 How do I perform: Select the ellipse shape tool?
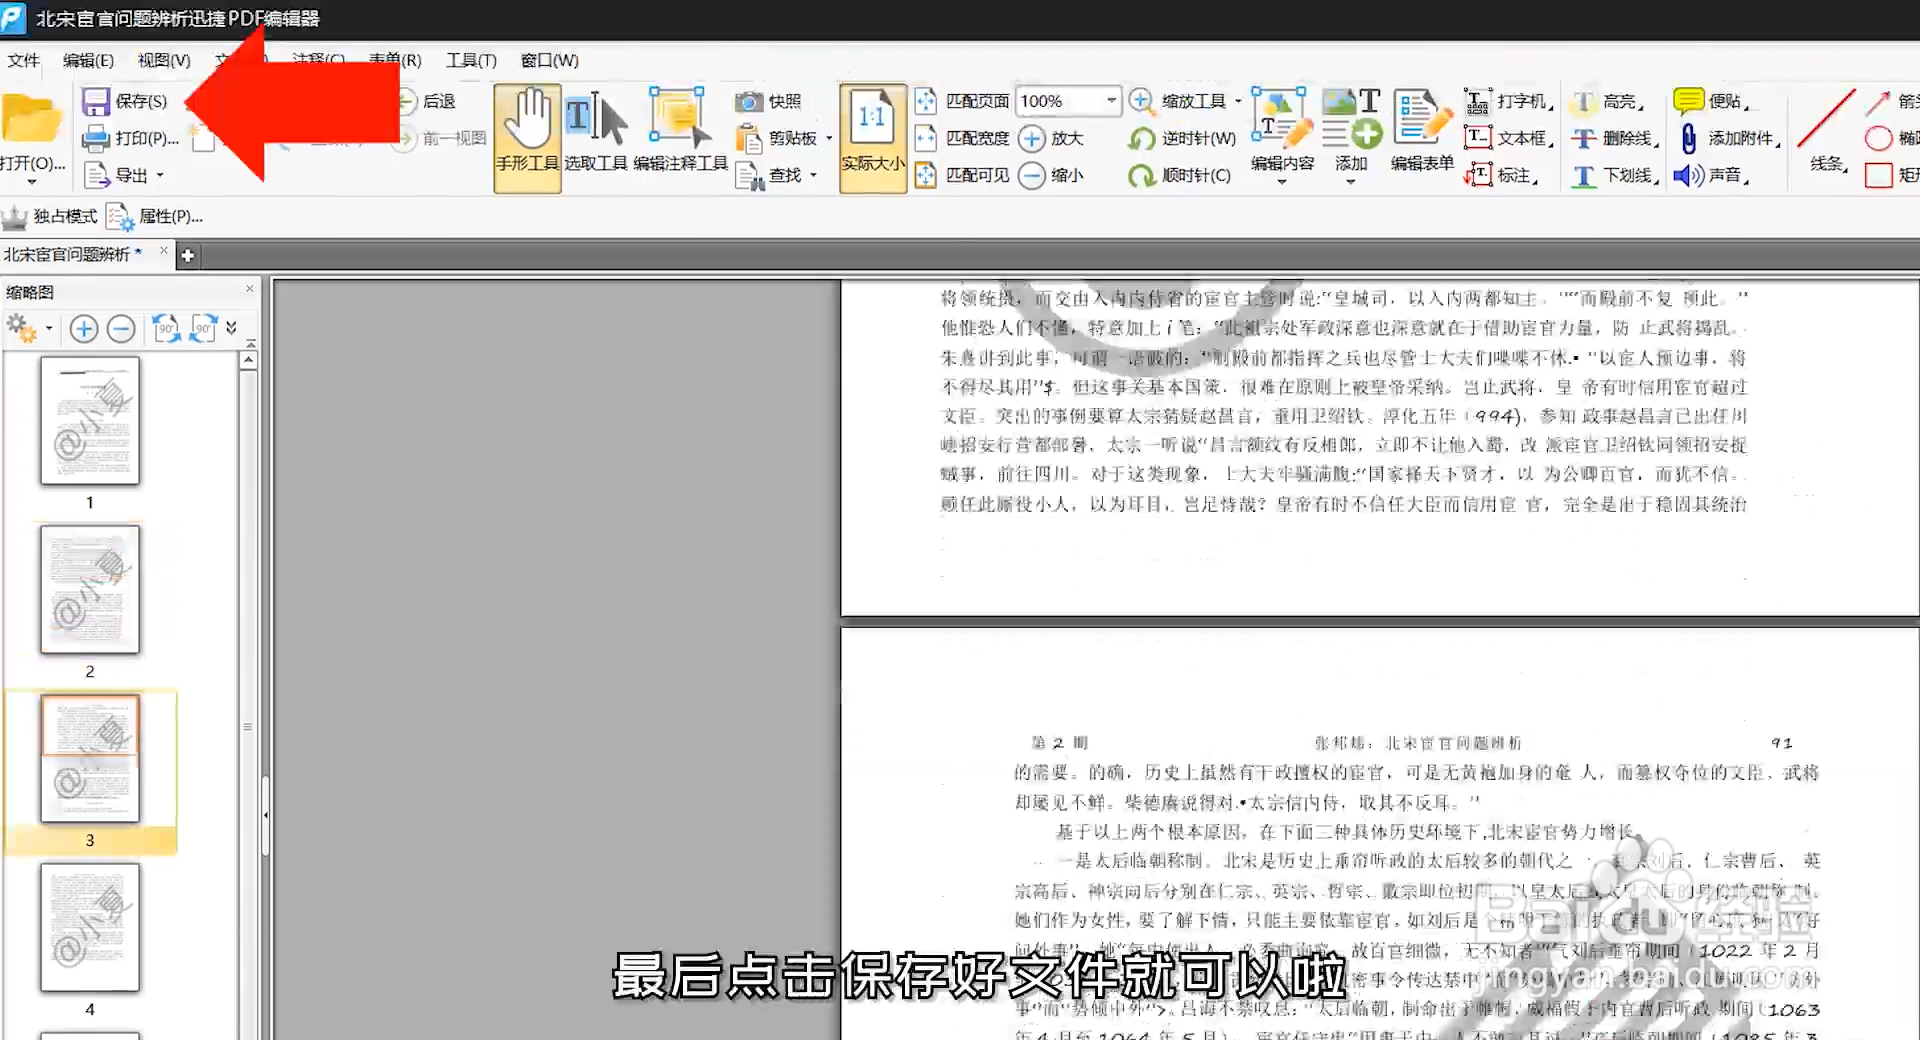point(1879,138)
